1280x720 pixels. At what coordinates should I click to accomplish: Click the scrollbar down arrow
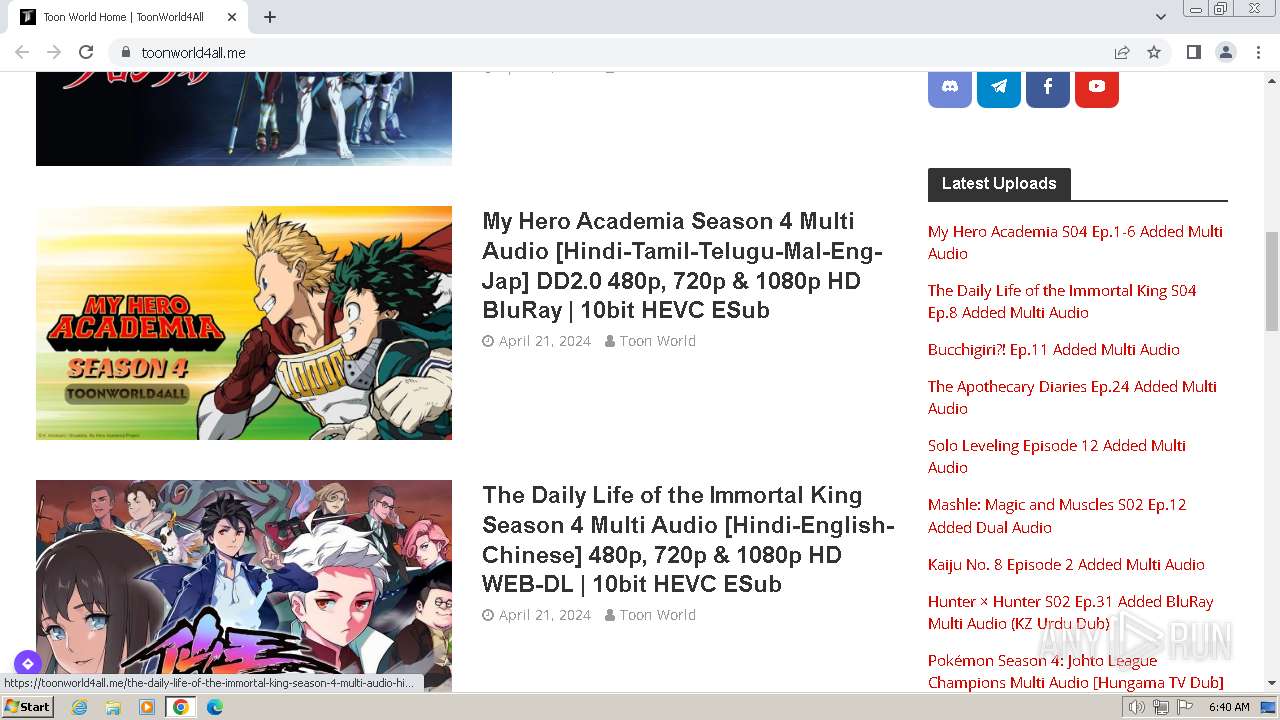[x=1272, y=683]
